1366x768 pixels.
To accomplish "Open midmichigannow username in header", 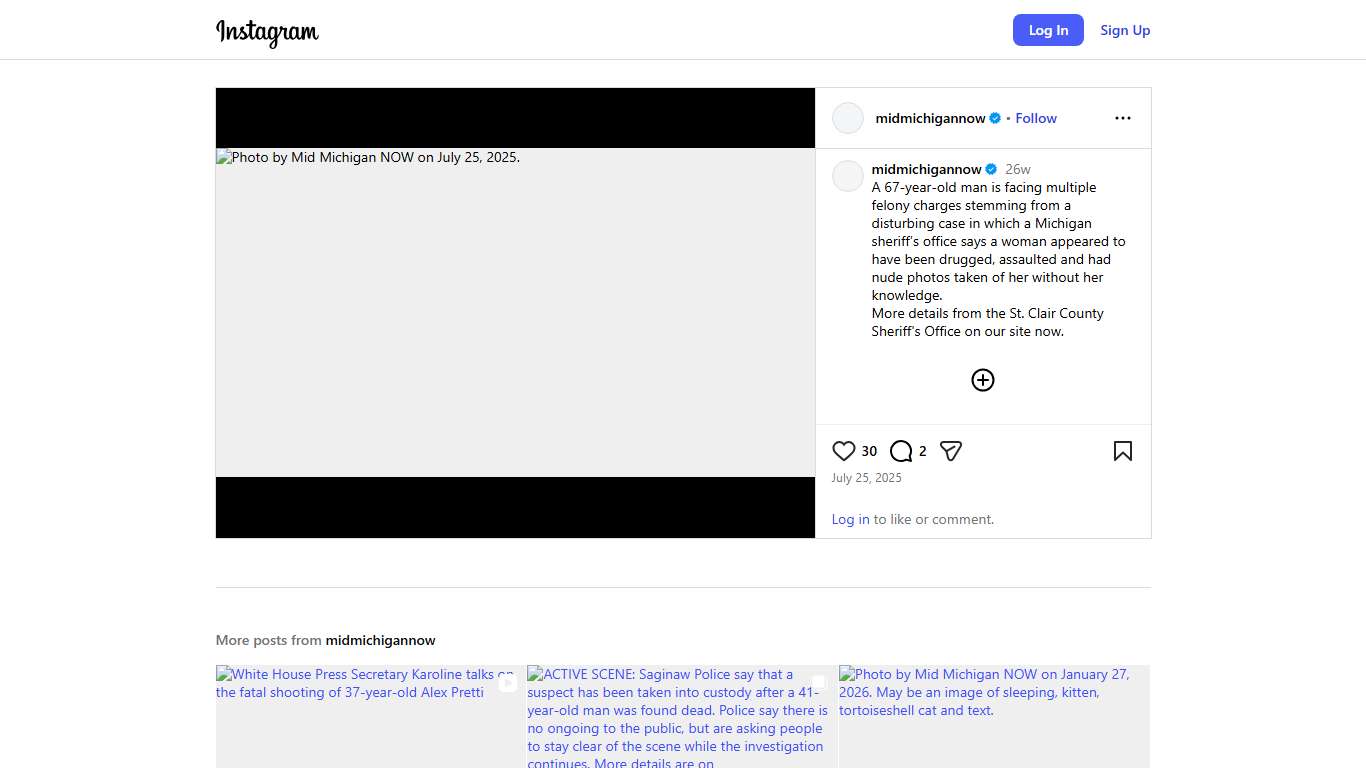I will pyautogui.click(x=930, y=118).
